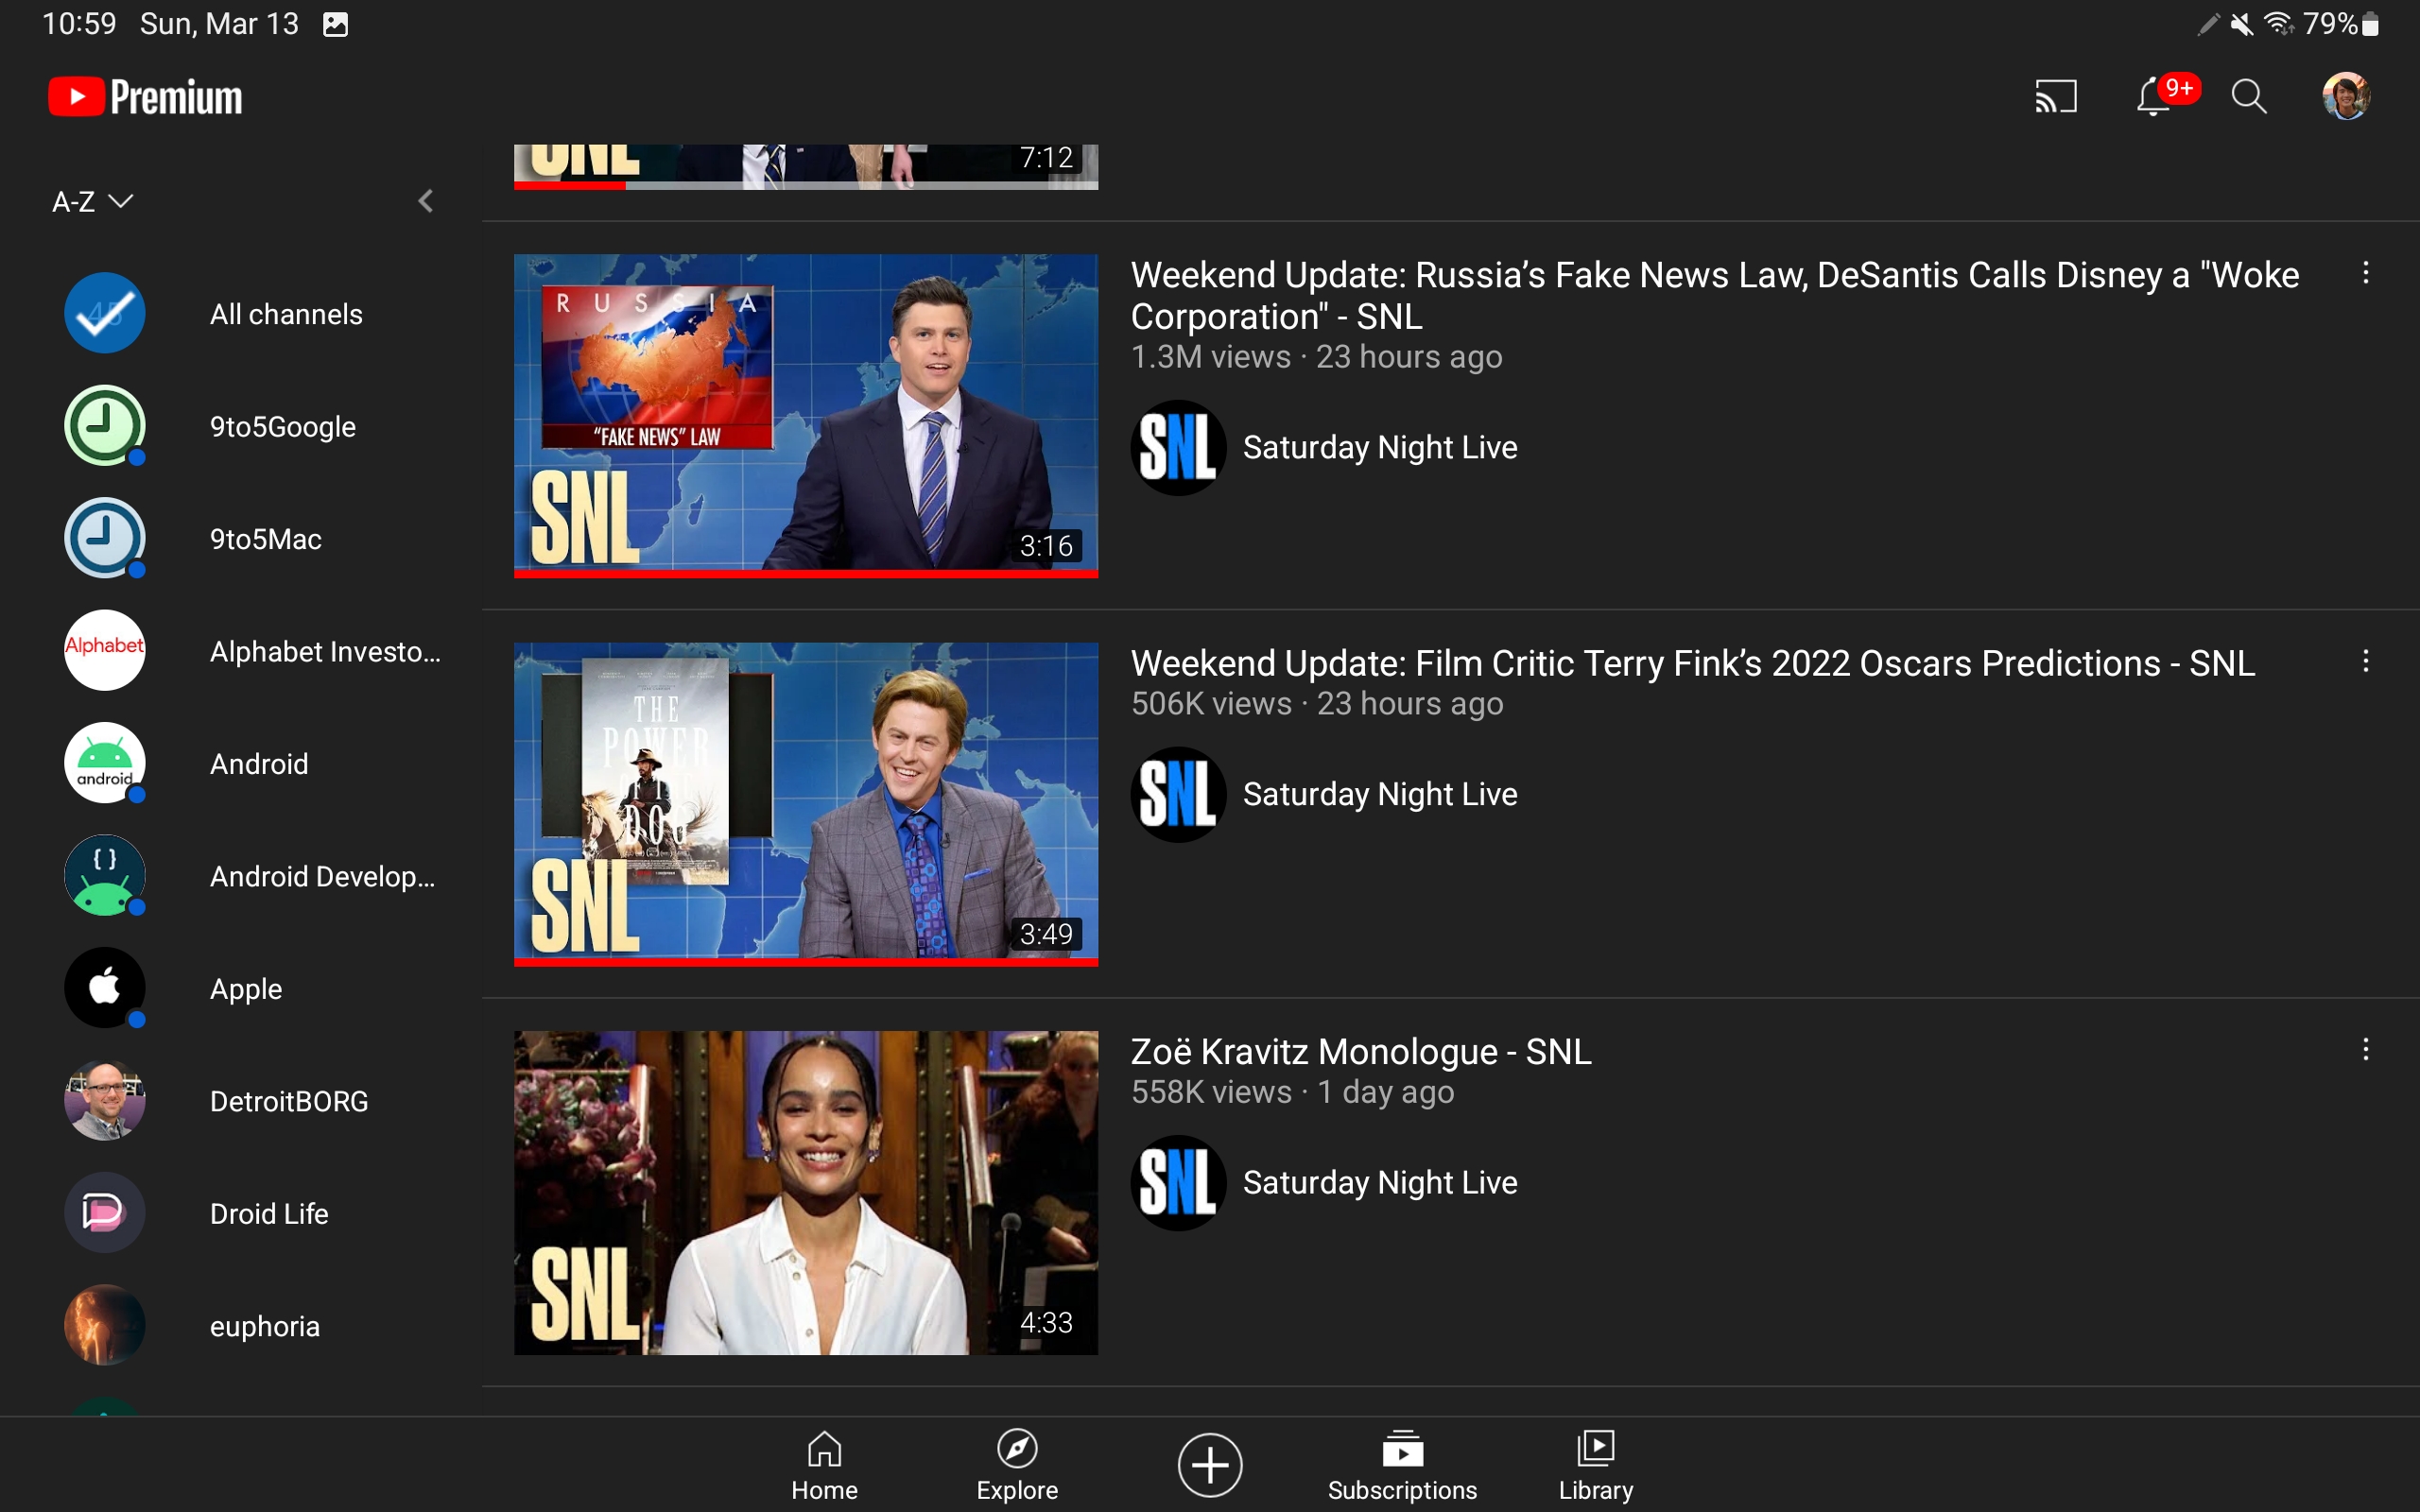Select the Zoë Kravitz Monologue thumbnail
The image size is (2420, 1512).
point(804,1192)
